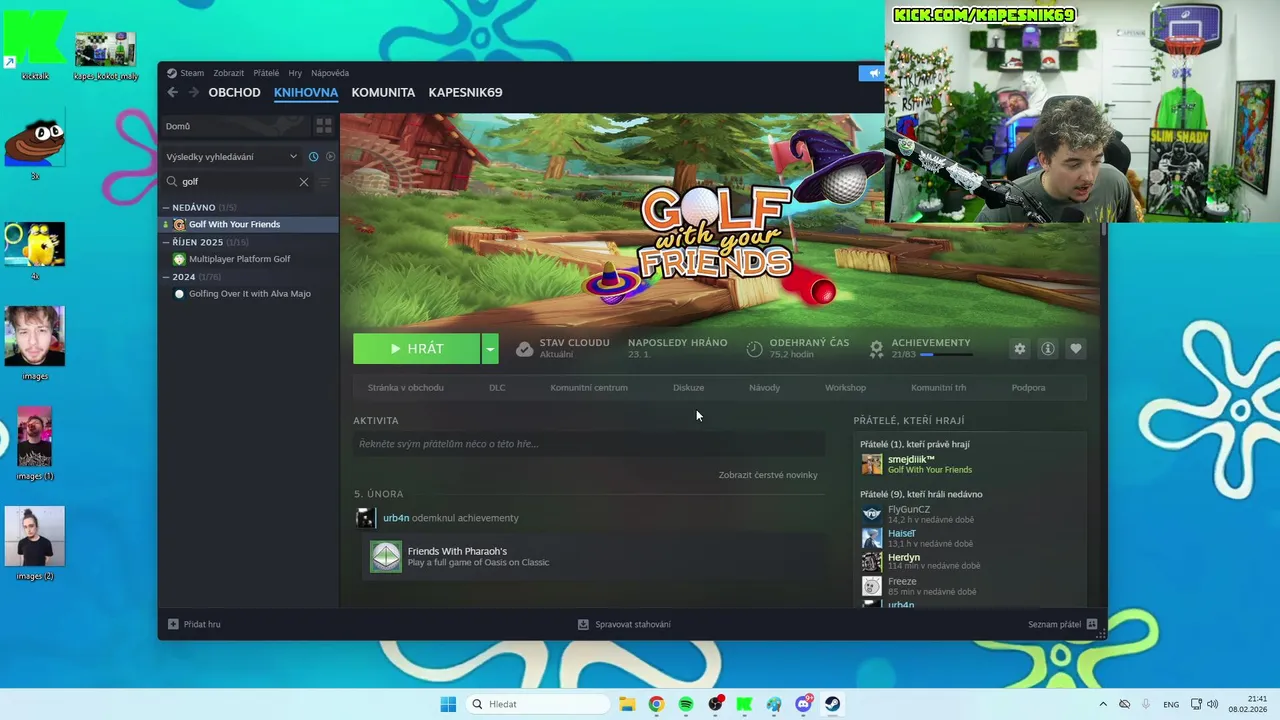Open the Výsledky vyhledávání collection dropdown
This screenshot has width=1280, height=720.
click(x=231, y=157)
